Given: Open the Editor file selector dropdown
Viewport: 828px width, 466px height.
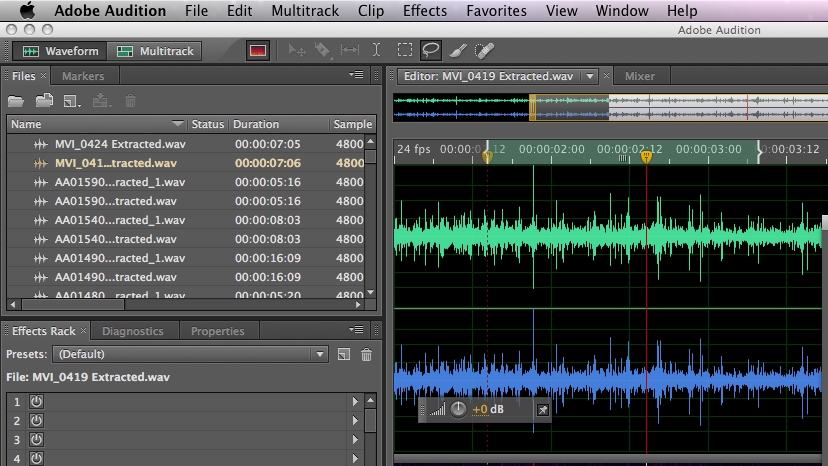Looking at the screenshot, I should [590, 76].
